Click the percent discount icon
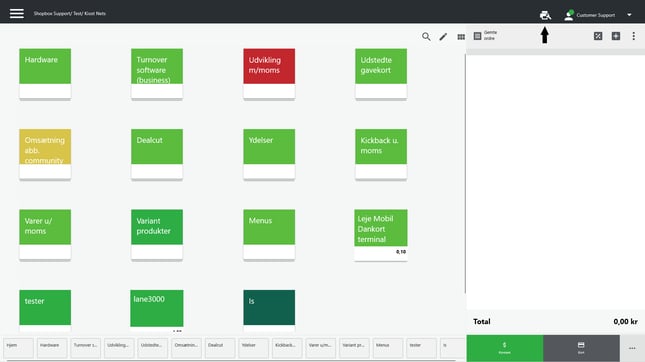The height and width of the screenshot is (362, 645). (598, 36)
